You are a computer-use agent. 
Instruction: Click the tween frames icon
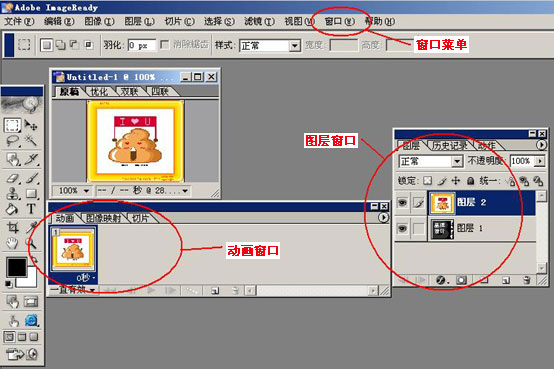coord(192,291)
